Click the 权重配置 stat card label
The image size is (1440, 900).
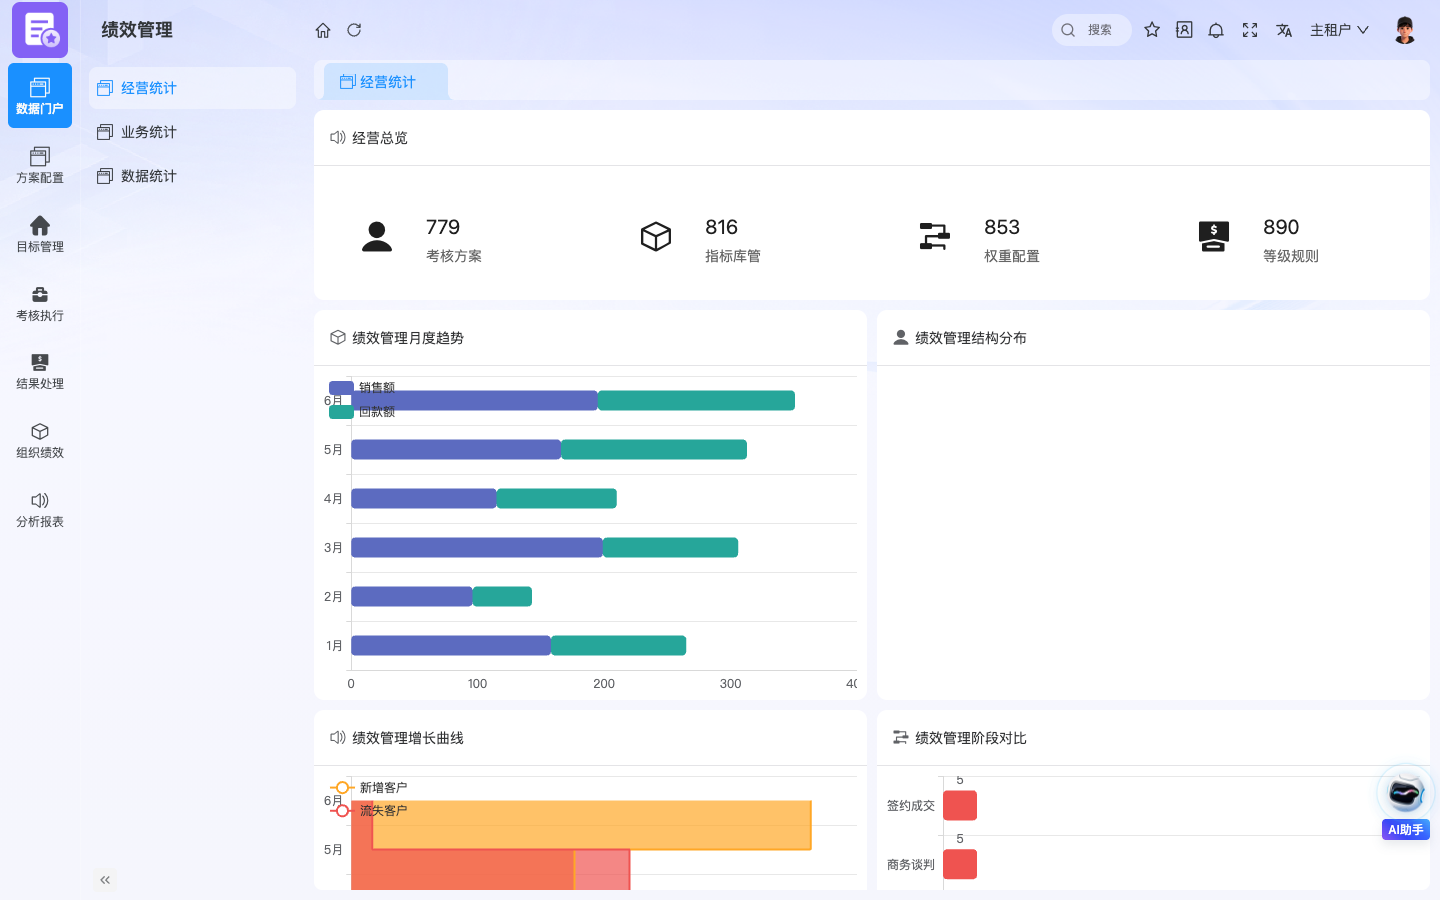point(1012,256)
